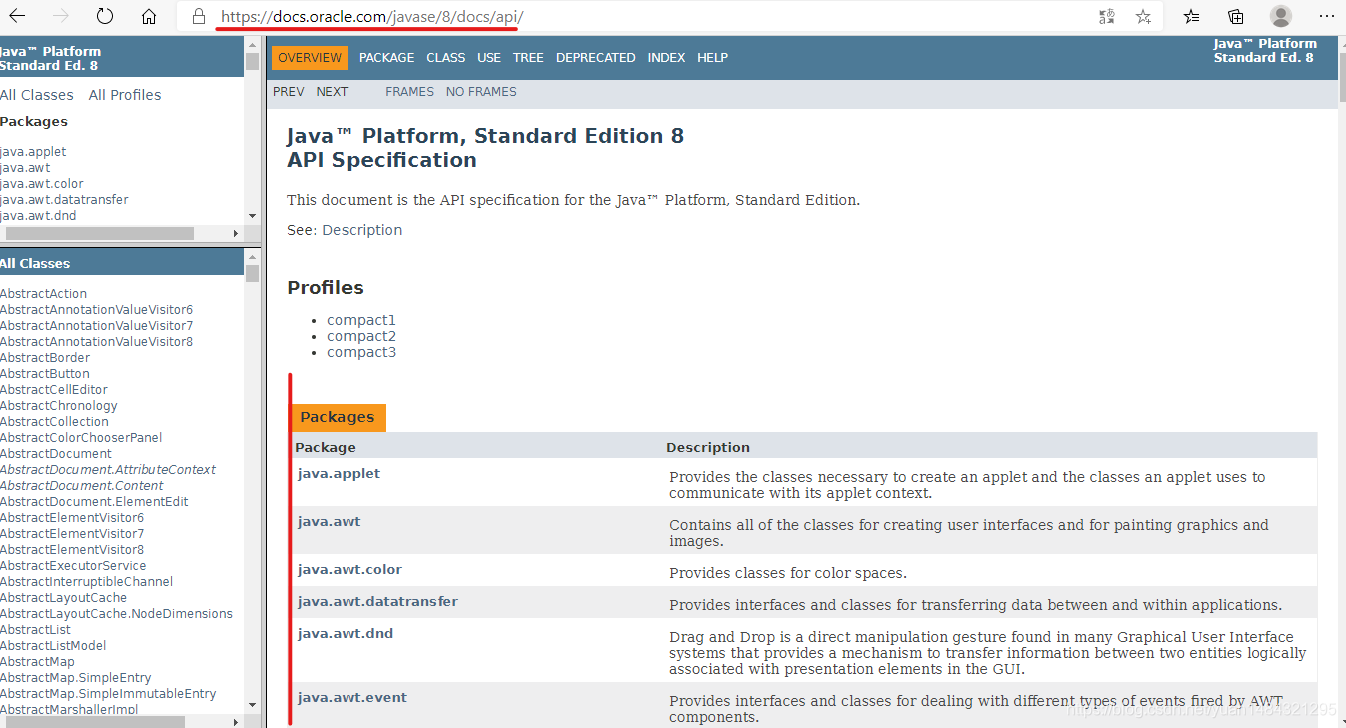Click All Classes link in left frame

37,95
